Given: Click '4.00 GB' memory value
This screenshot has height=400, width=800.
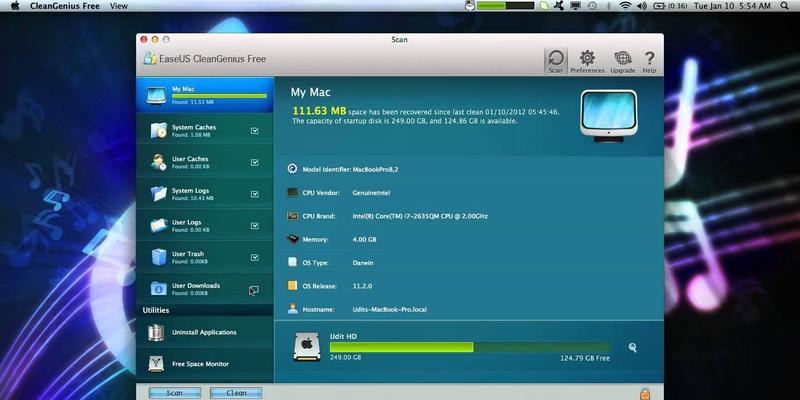Looking at the screenshot, I should (x=364, y=239).
